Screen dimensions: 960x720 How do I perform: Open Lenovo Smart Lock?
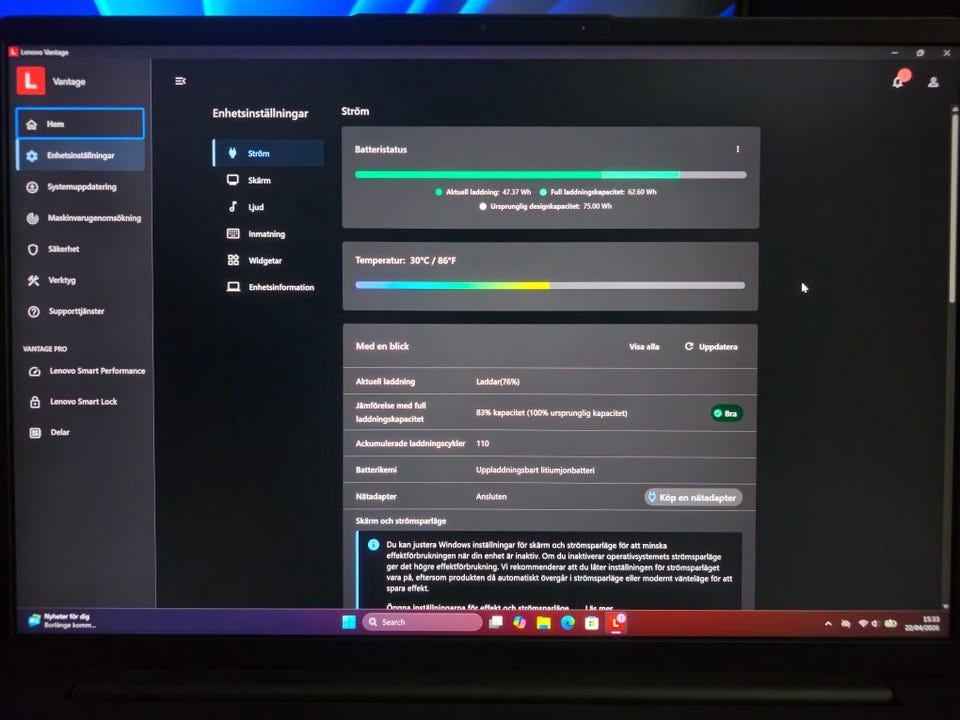(x=84, y=402)
